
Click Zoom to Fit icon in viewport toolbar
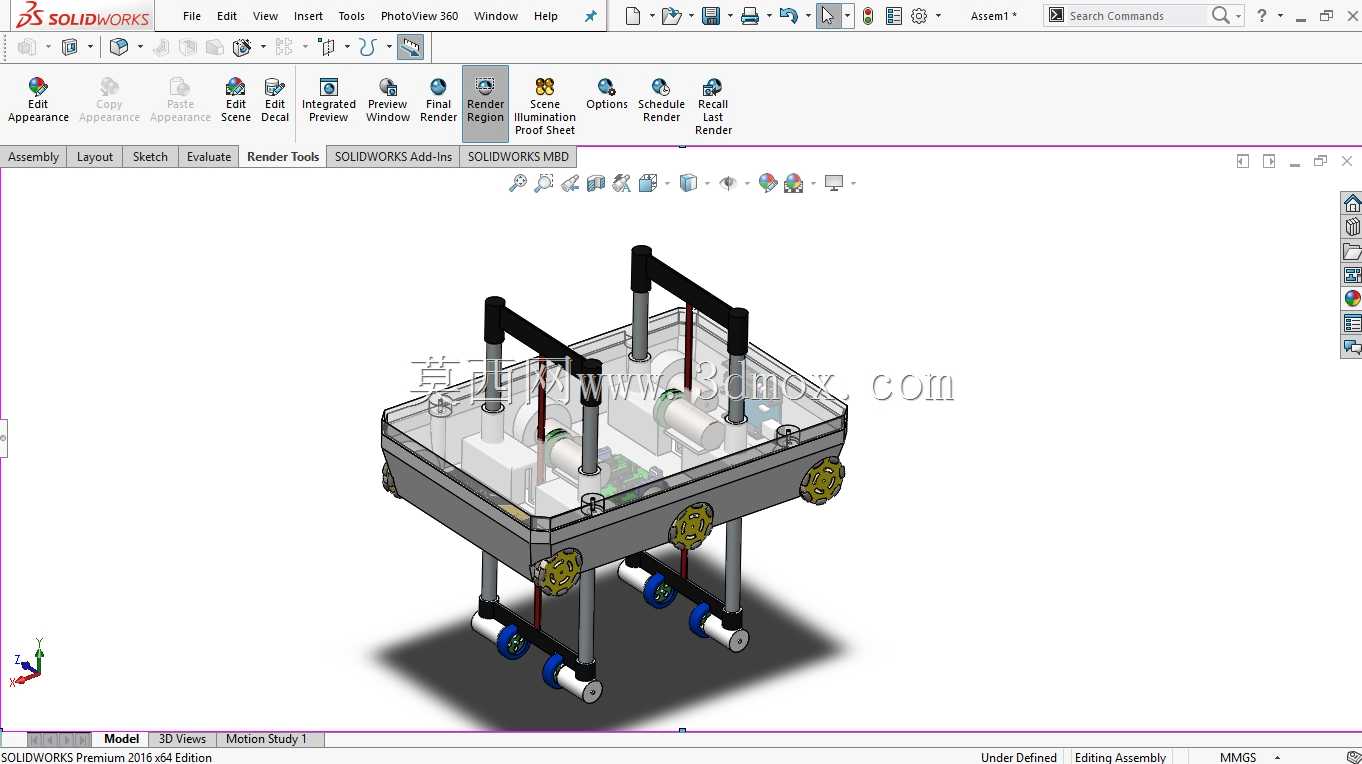(x=518, y=183)
